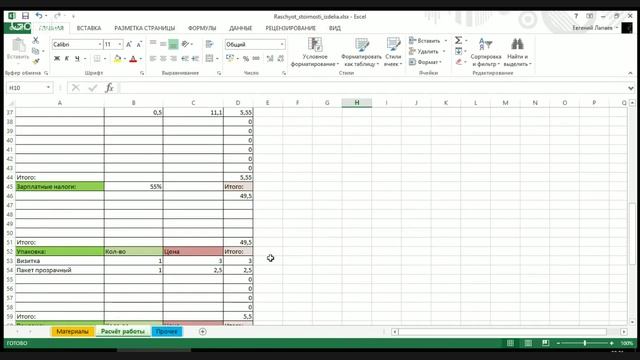Align text right
640x360 pixels.
[x=173, y=59]
